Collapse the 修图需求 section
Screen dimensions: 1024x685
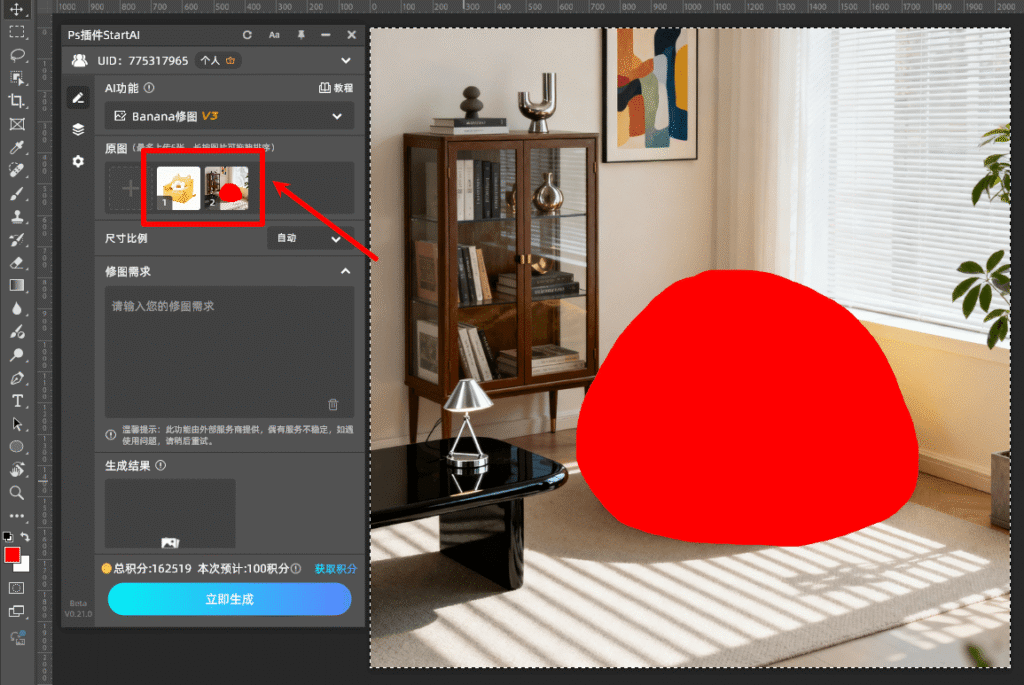[345, 271]
